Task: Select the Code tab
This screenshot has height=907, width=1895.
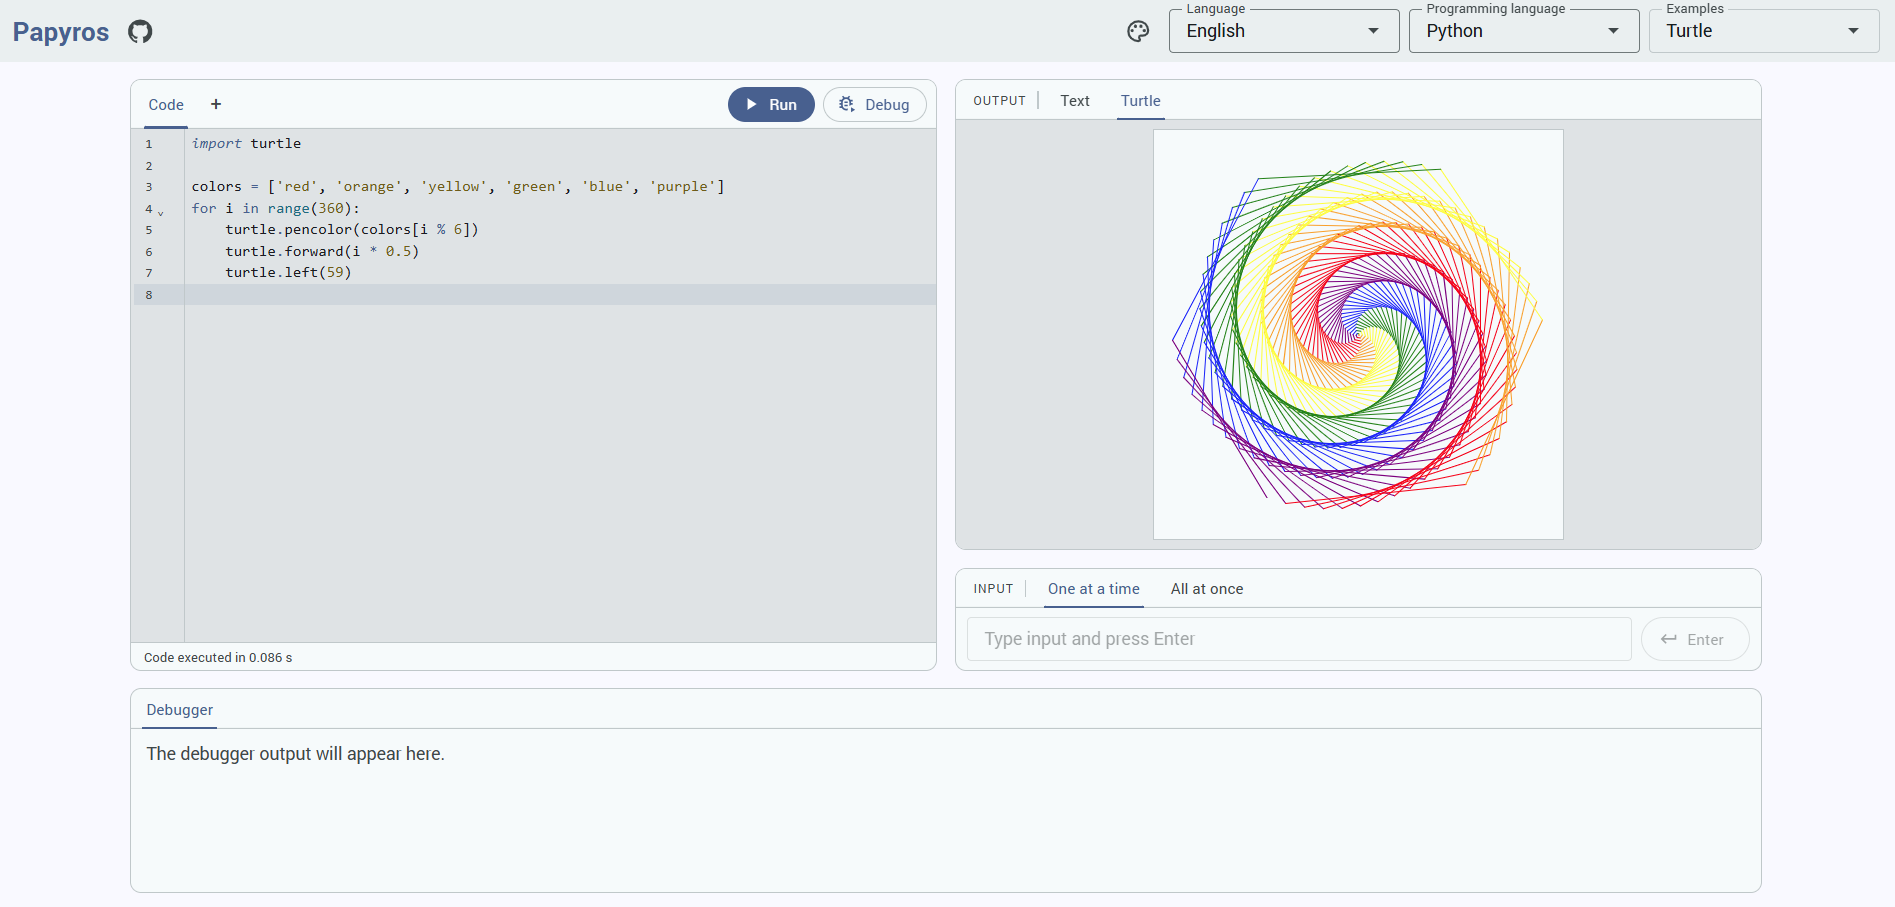Action: click(166, 105)
